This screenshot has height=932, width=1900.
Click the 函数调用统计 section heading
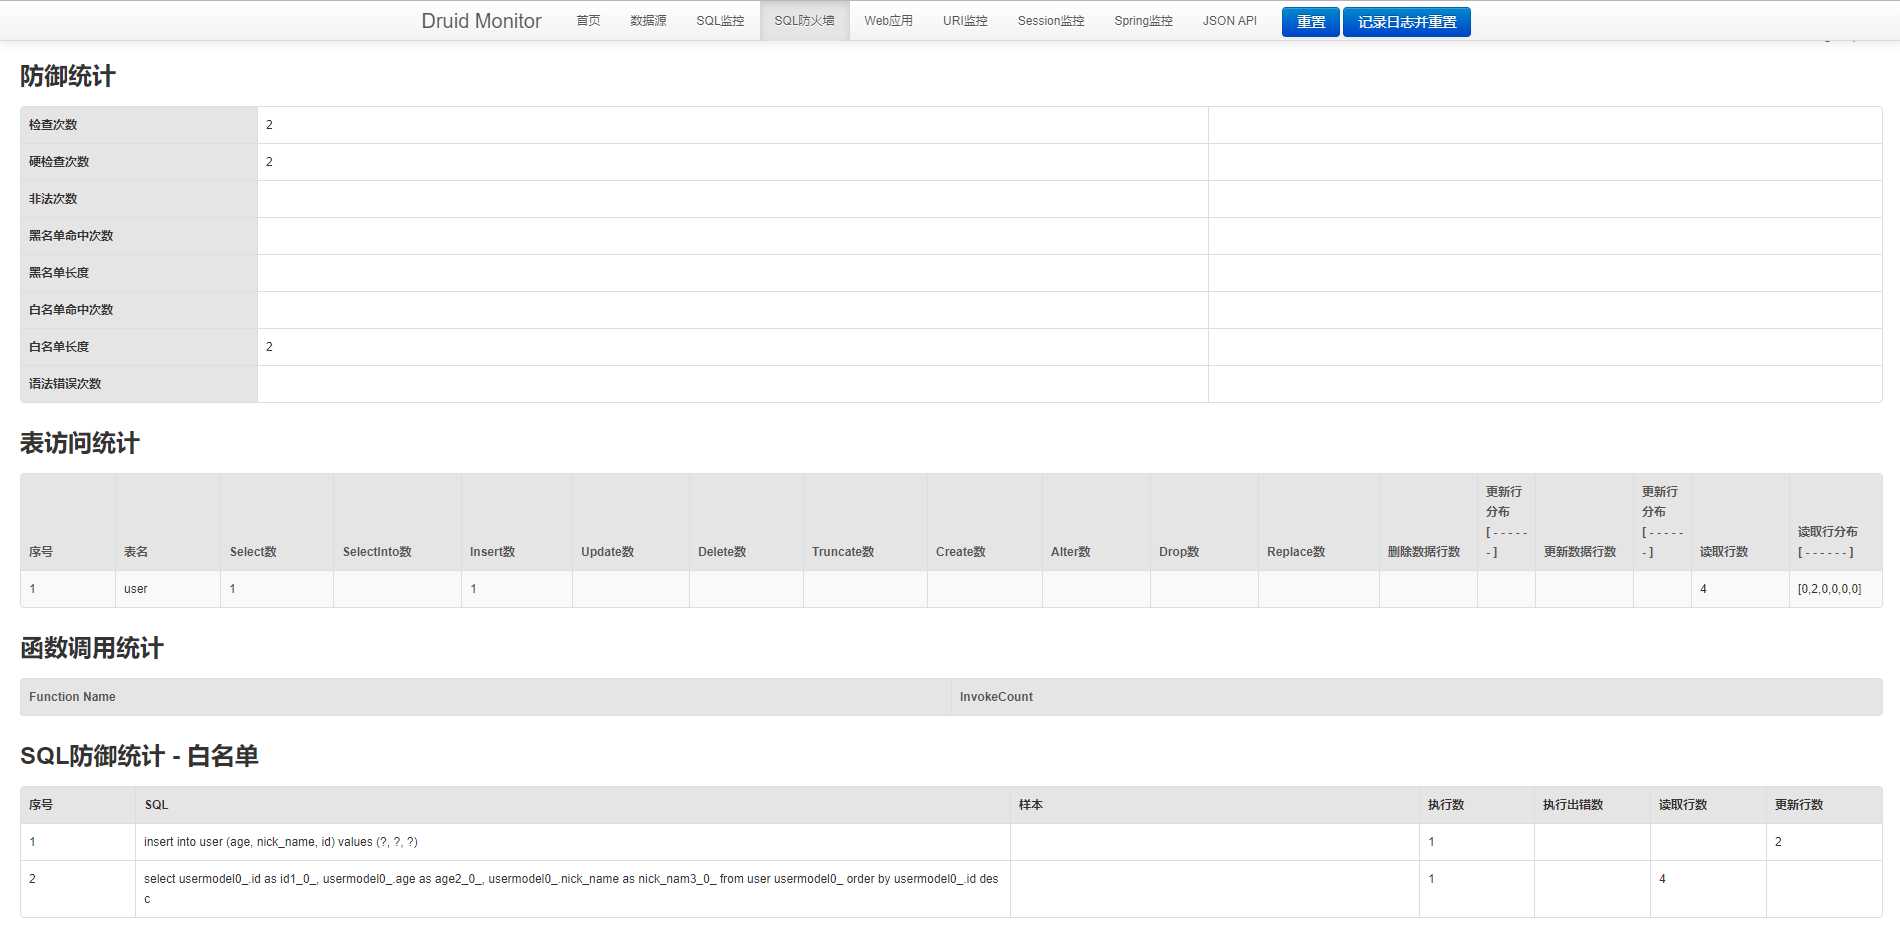(x=92, y=648)
